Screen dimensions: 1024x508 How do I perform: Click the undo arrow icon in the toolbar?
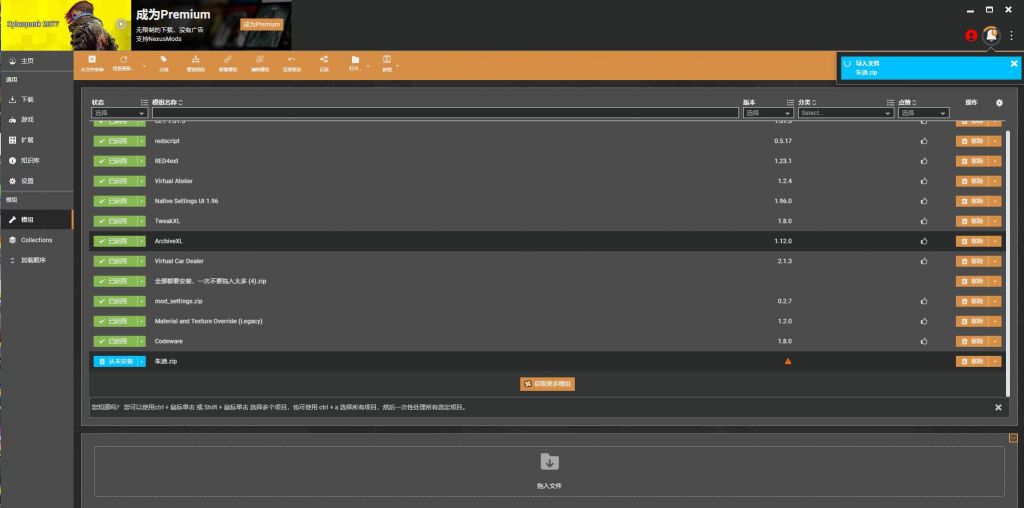pyautogui.click(x=292, y=59)
